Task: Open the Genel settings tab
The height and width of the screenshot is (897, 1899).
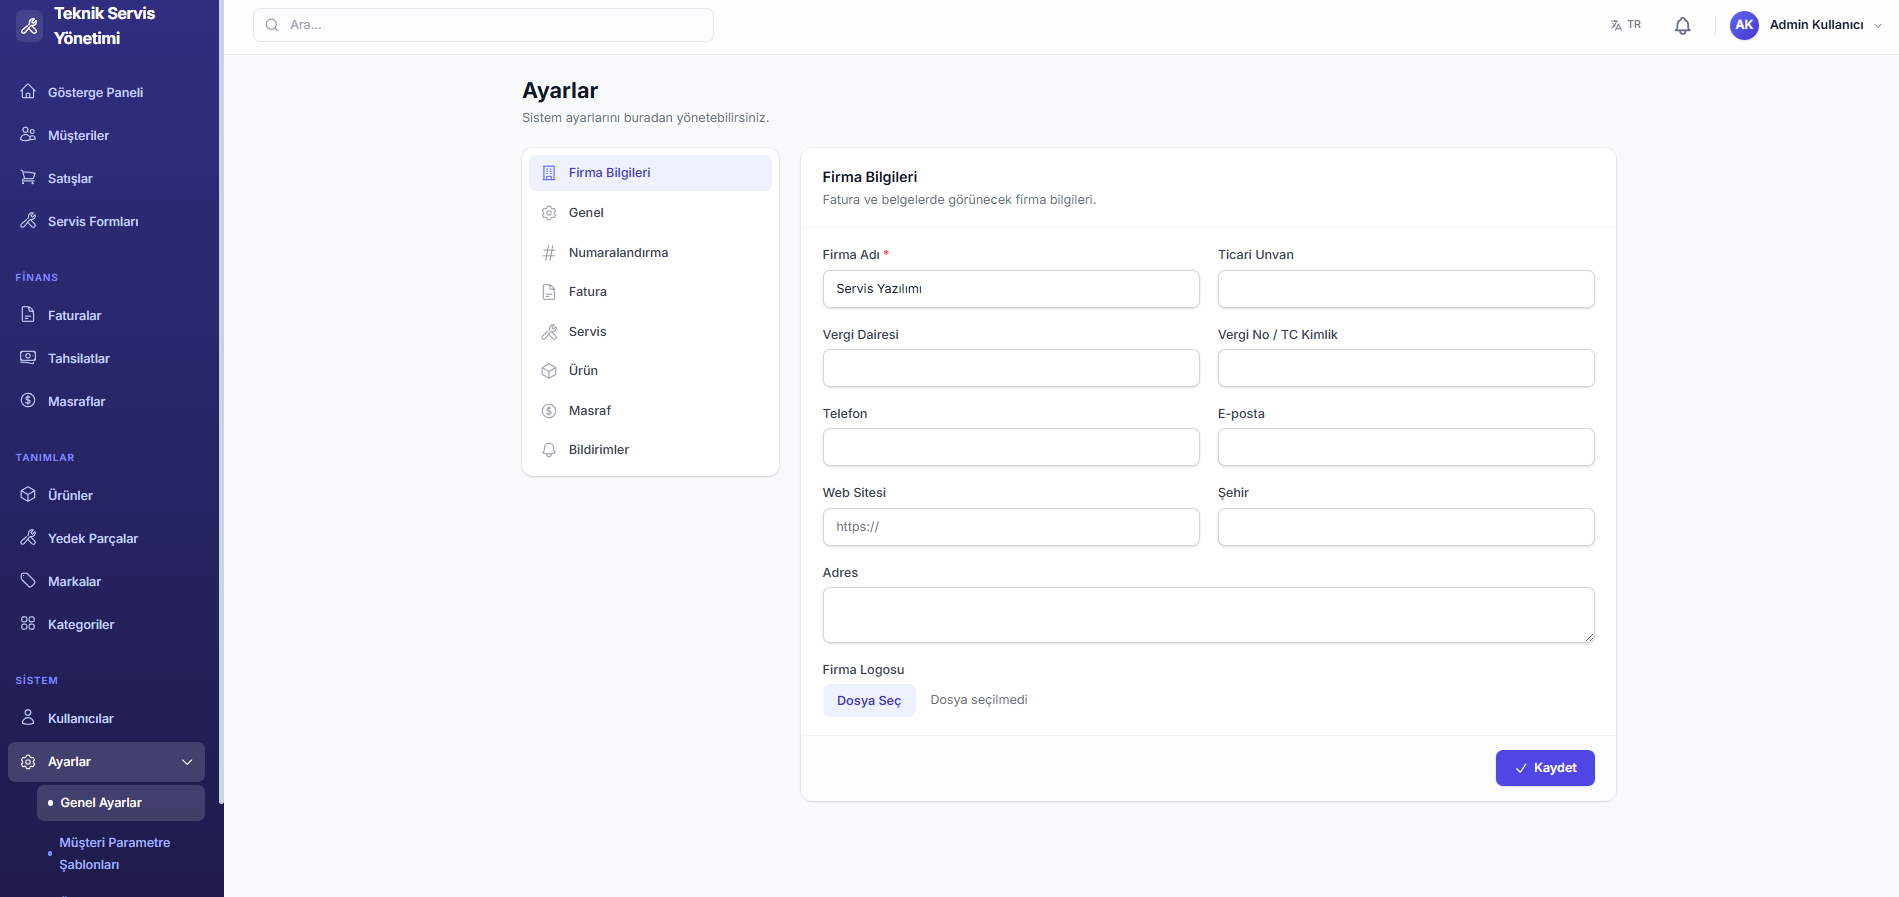Action: [586, 213]
